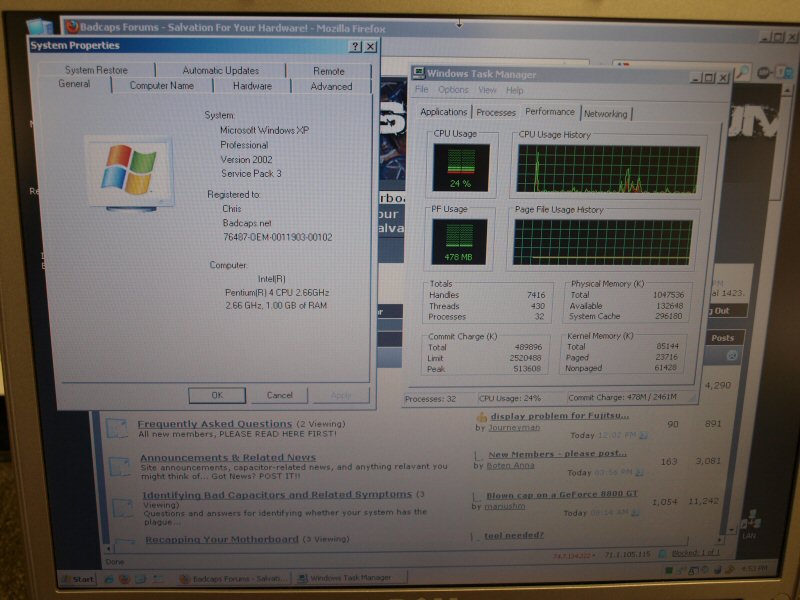Viewport: 800px width, 600px height.
Task: Open the System Restore tab
Action: pos(96,70)
